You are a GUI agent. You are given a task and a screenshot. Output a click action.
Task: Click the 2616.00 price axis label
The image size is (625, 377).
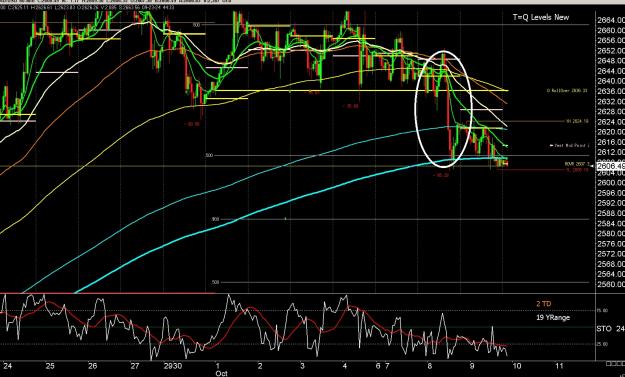coord(611,142)
